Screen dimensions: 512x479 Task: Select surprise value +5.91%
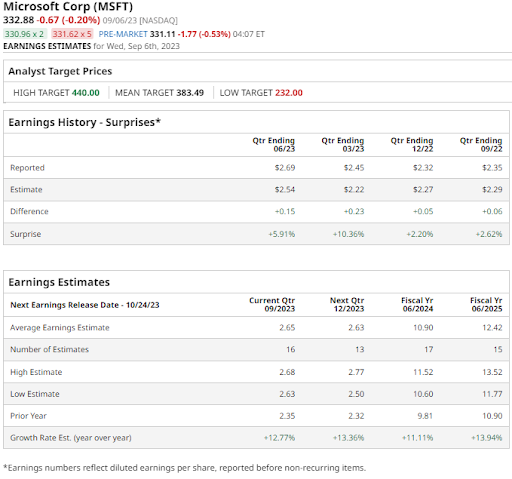(282, 234)
